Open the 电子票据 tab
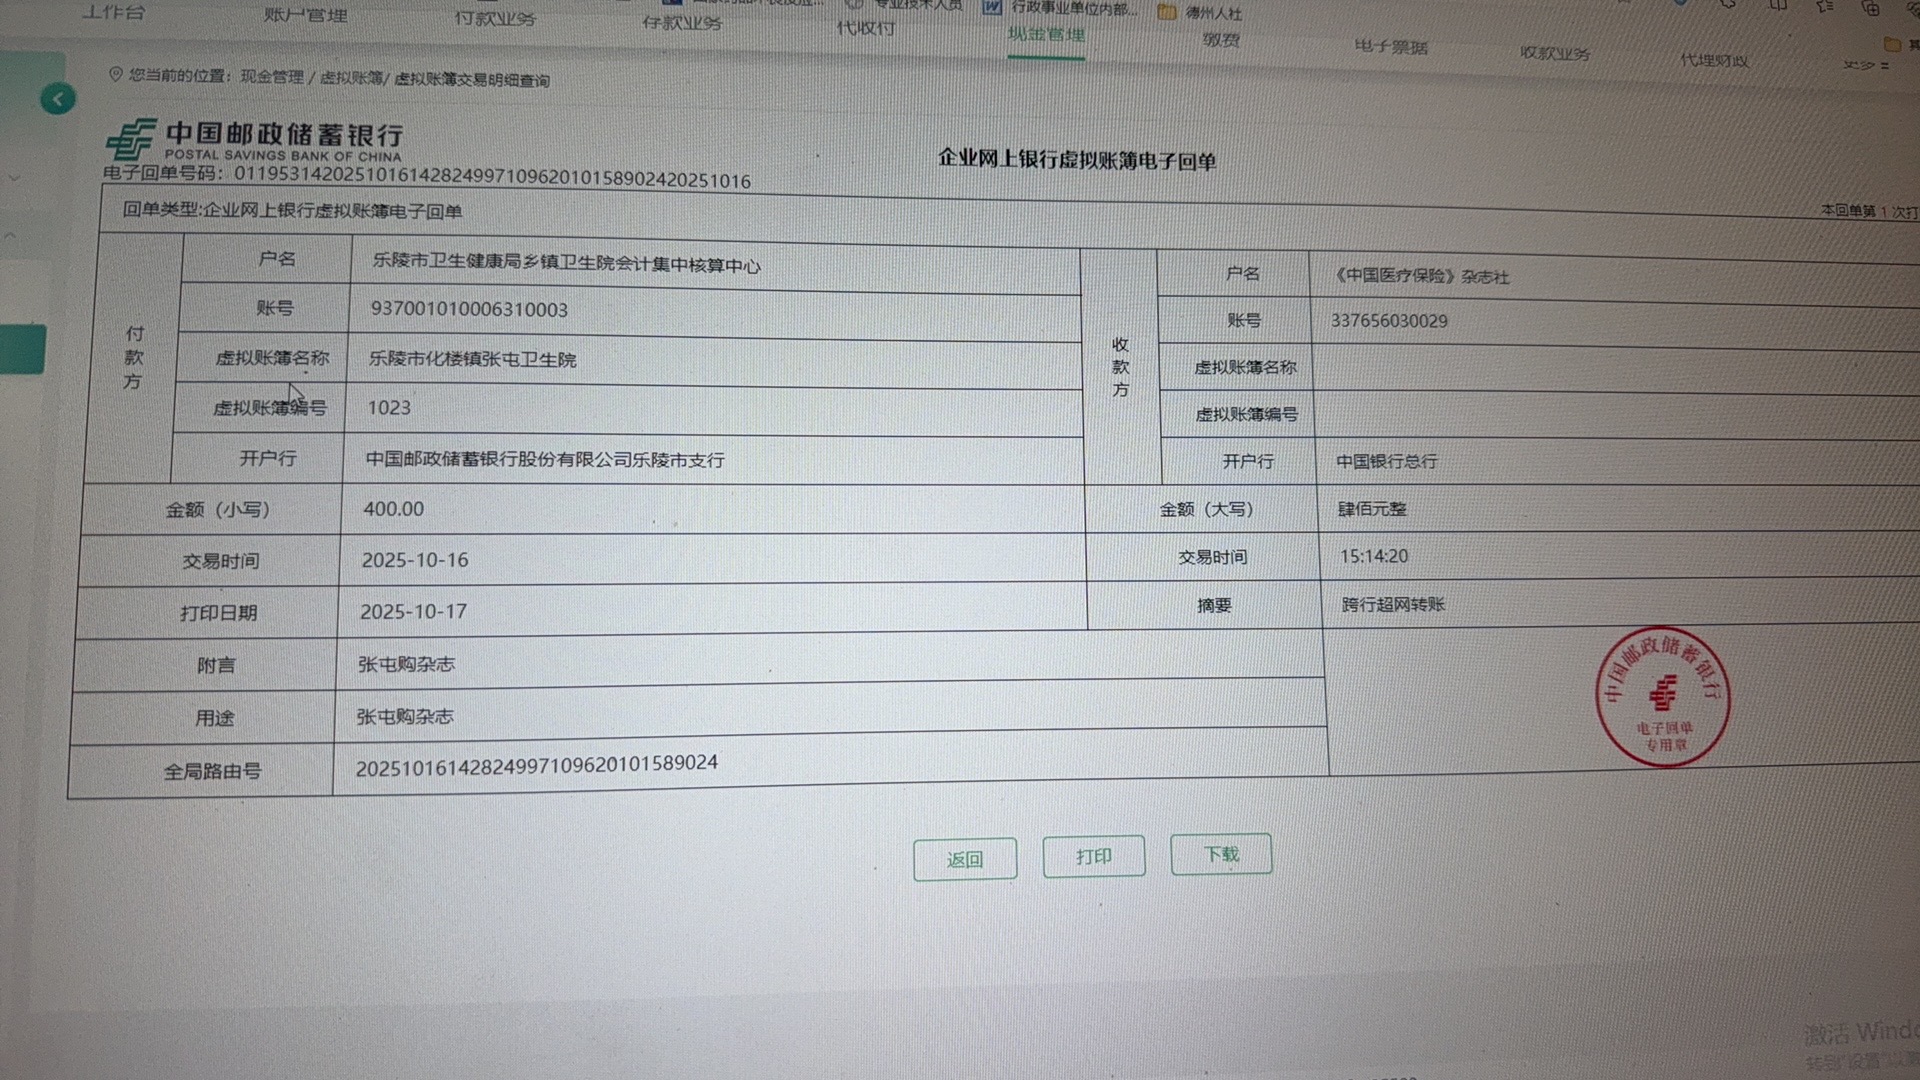This screenshot has width=1920, height=1080. [1391, 47]
